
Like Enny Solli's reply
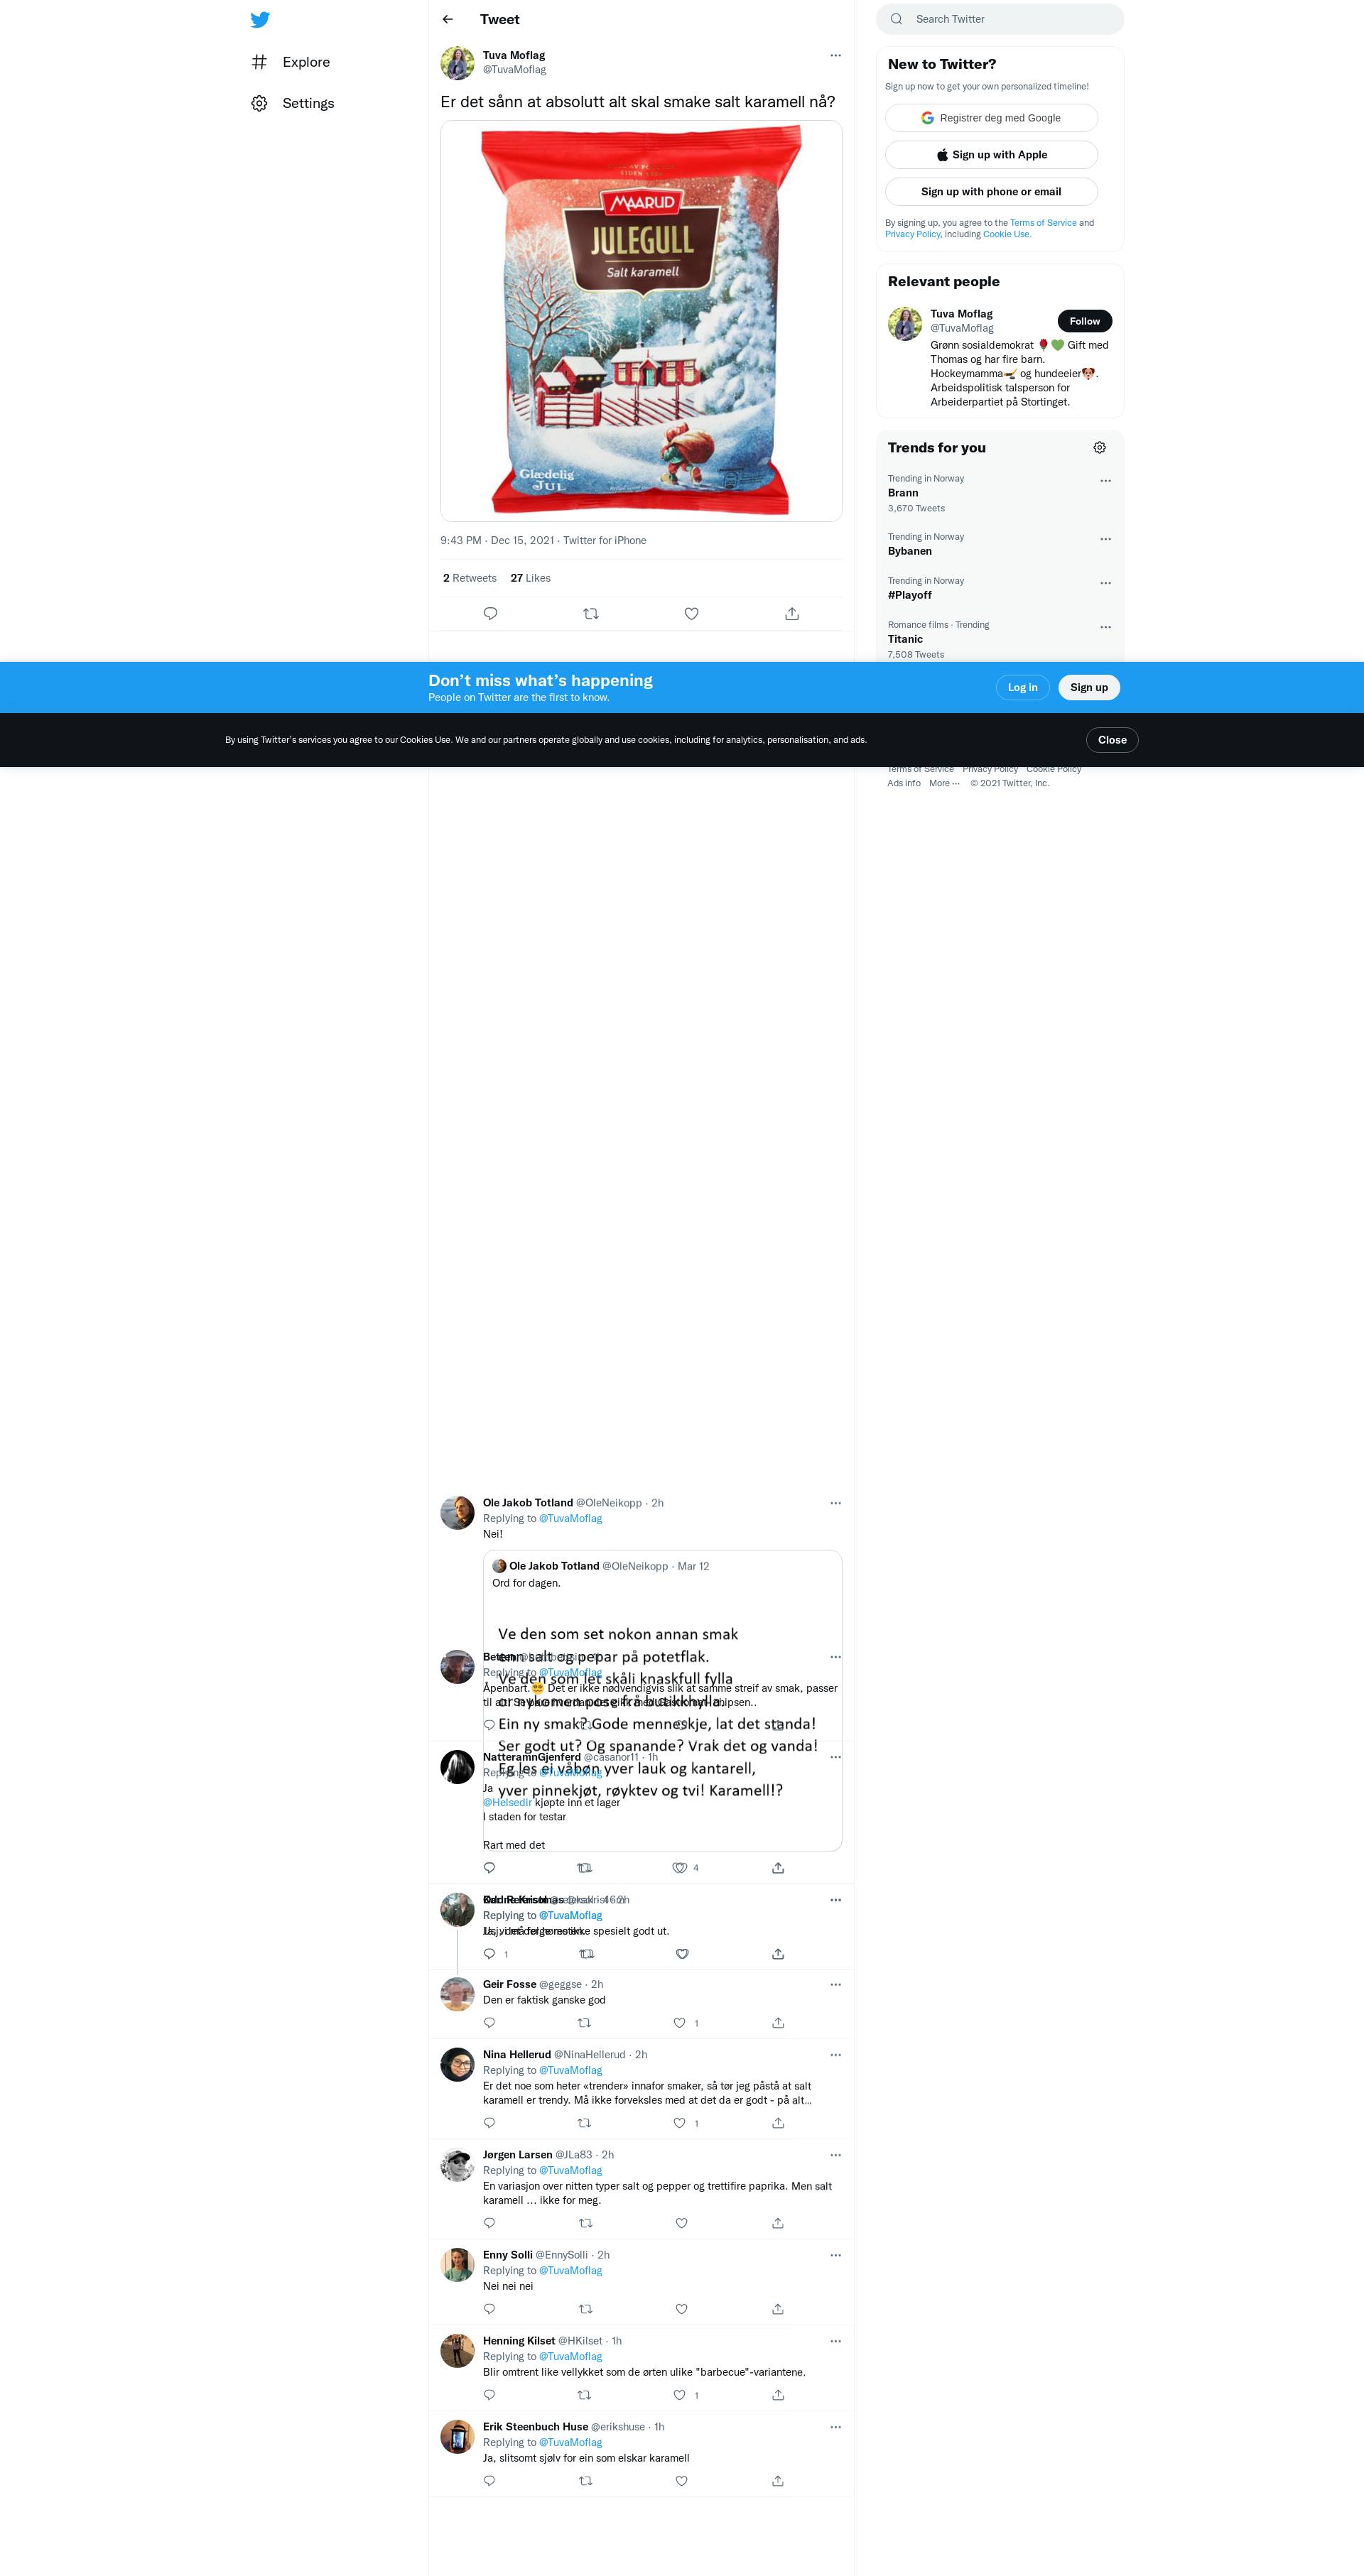coord(681,2309)
